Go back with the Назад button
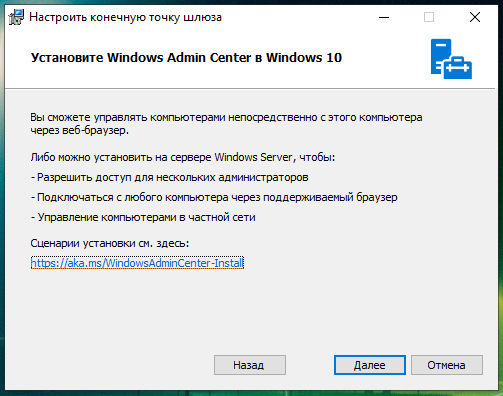 click(x=250, y=365)
